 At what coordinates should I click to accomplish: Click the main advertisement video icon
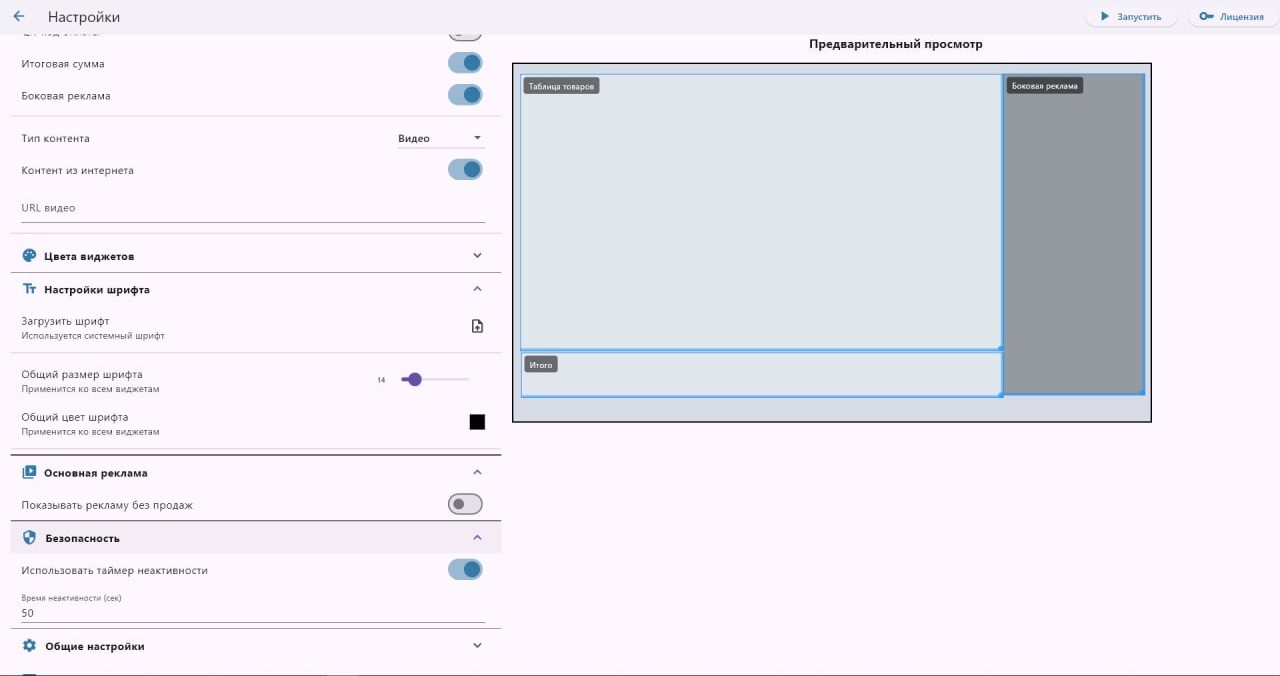(29, 472)
